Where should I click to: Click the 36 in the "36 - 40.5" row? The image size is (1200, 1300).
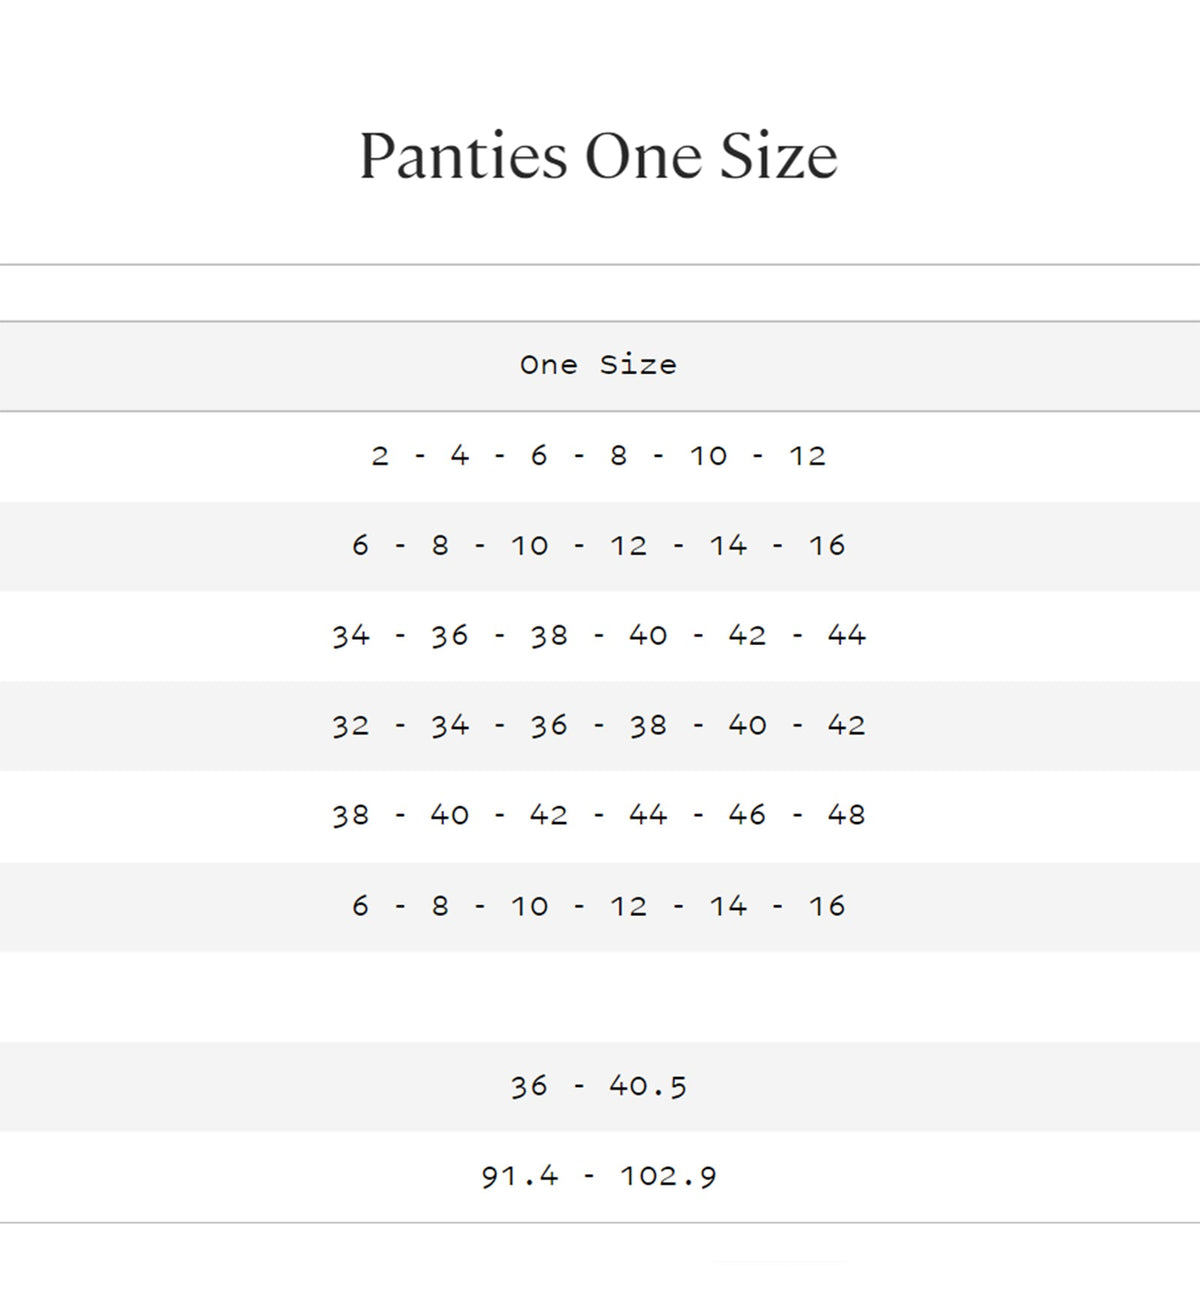pos(529,1086)
